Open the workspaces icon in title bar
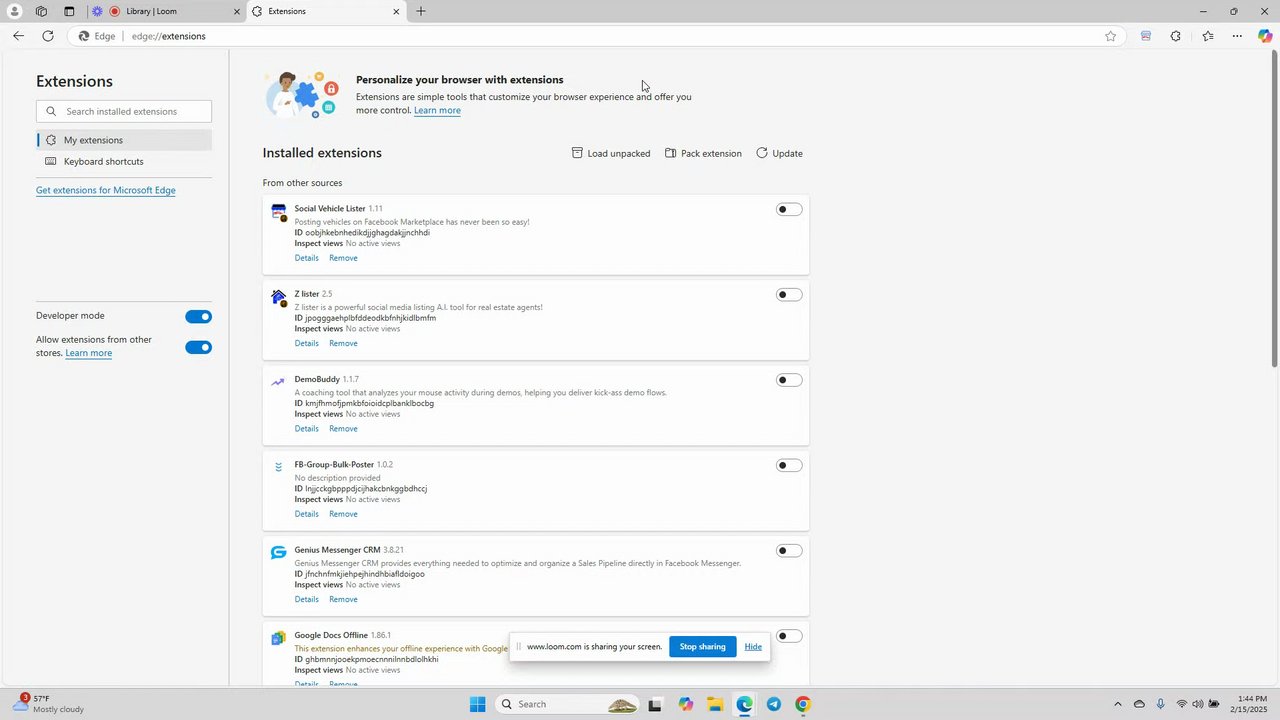Viewport: 1280px width, 720px height. click(41, 11)
